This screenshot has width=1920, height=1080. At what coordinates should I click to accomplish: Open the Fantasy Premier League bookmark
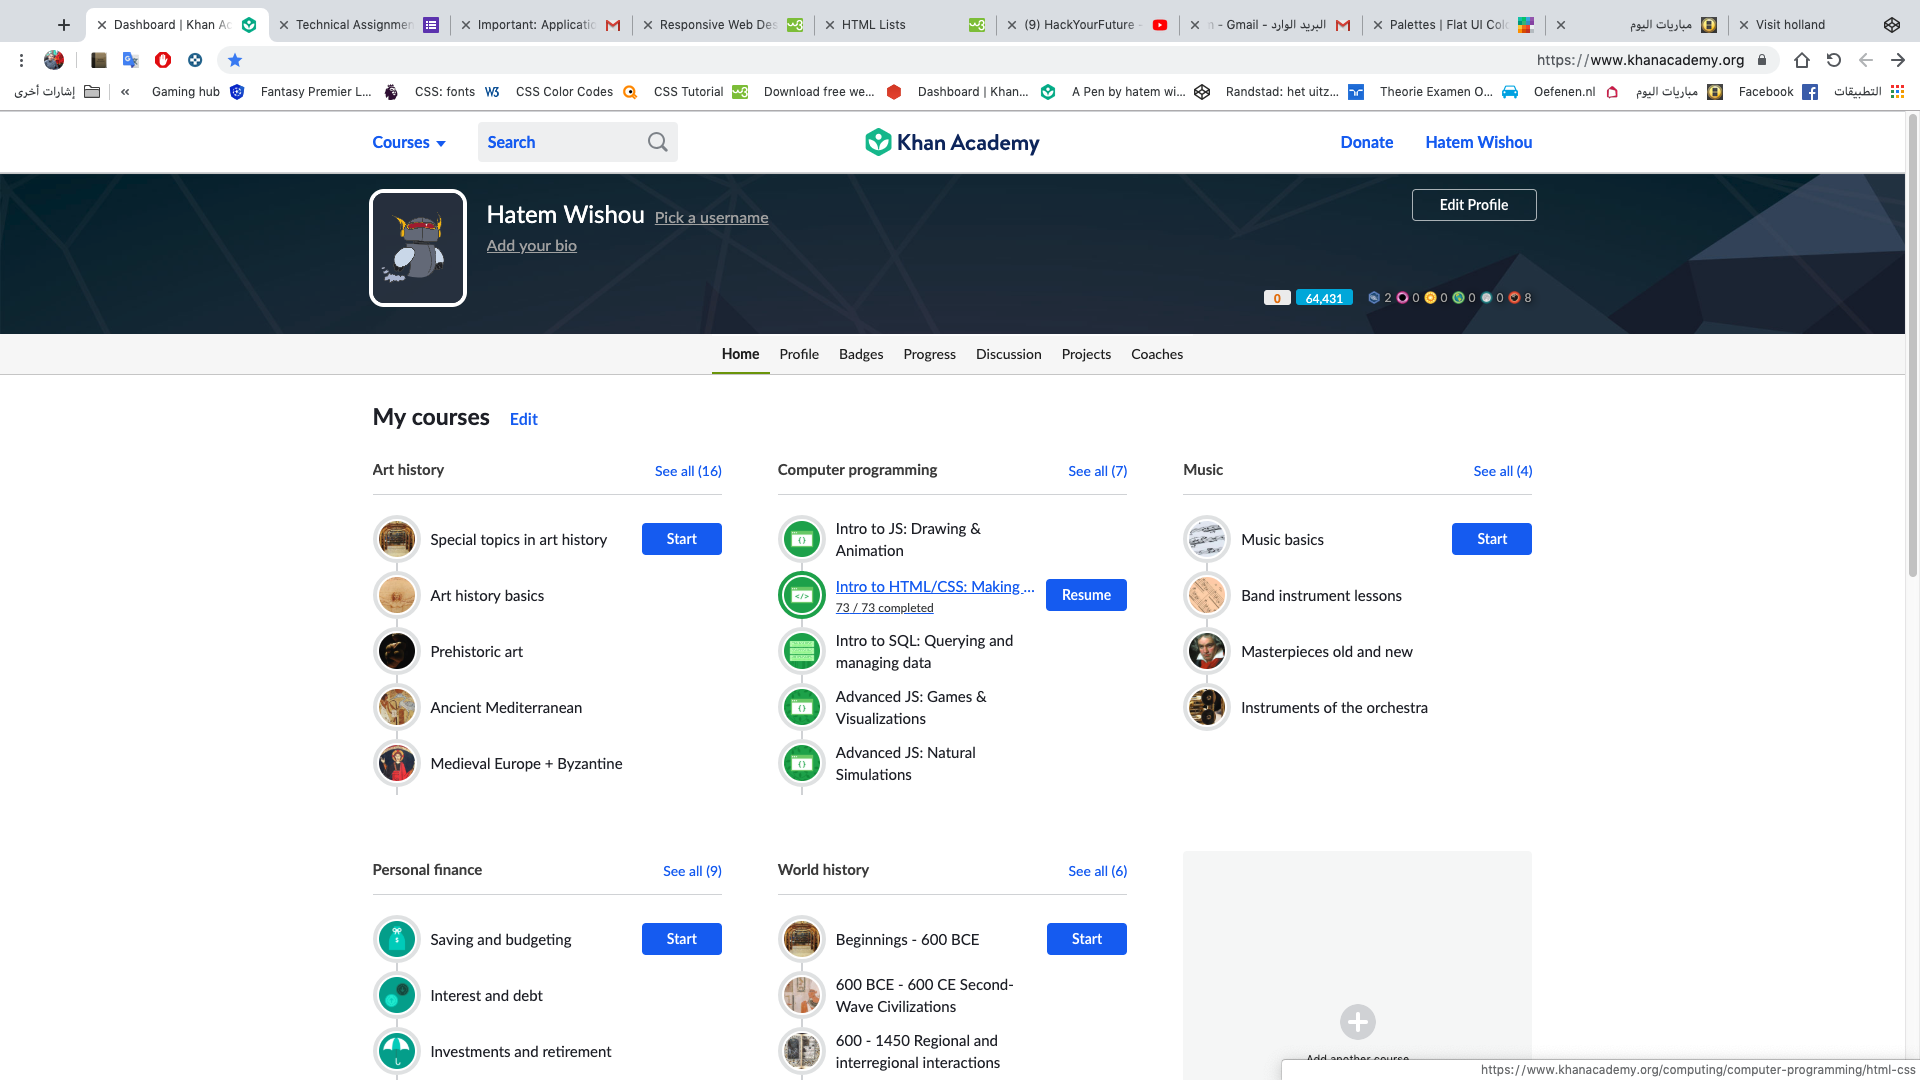click(329, 91)
